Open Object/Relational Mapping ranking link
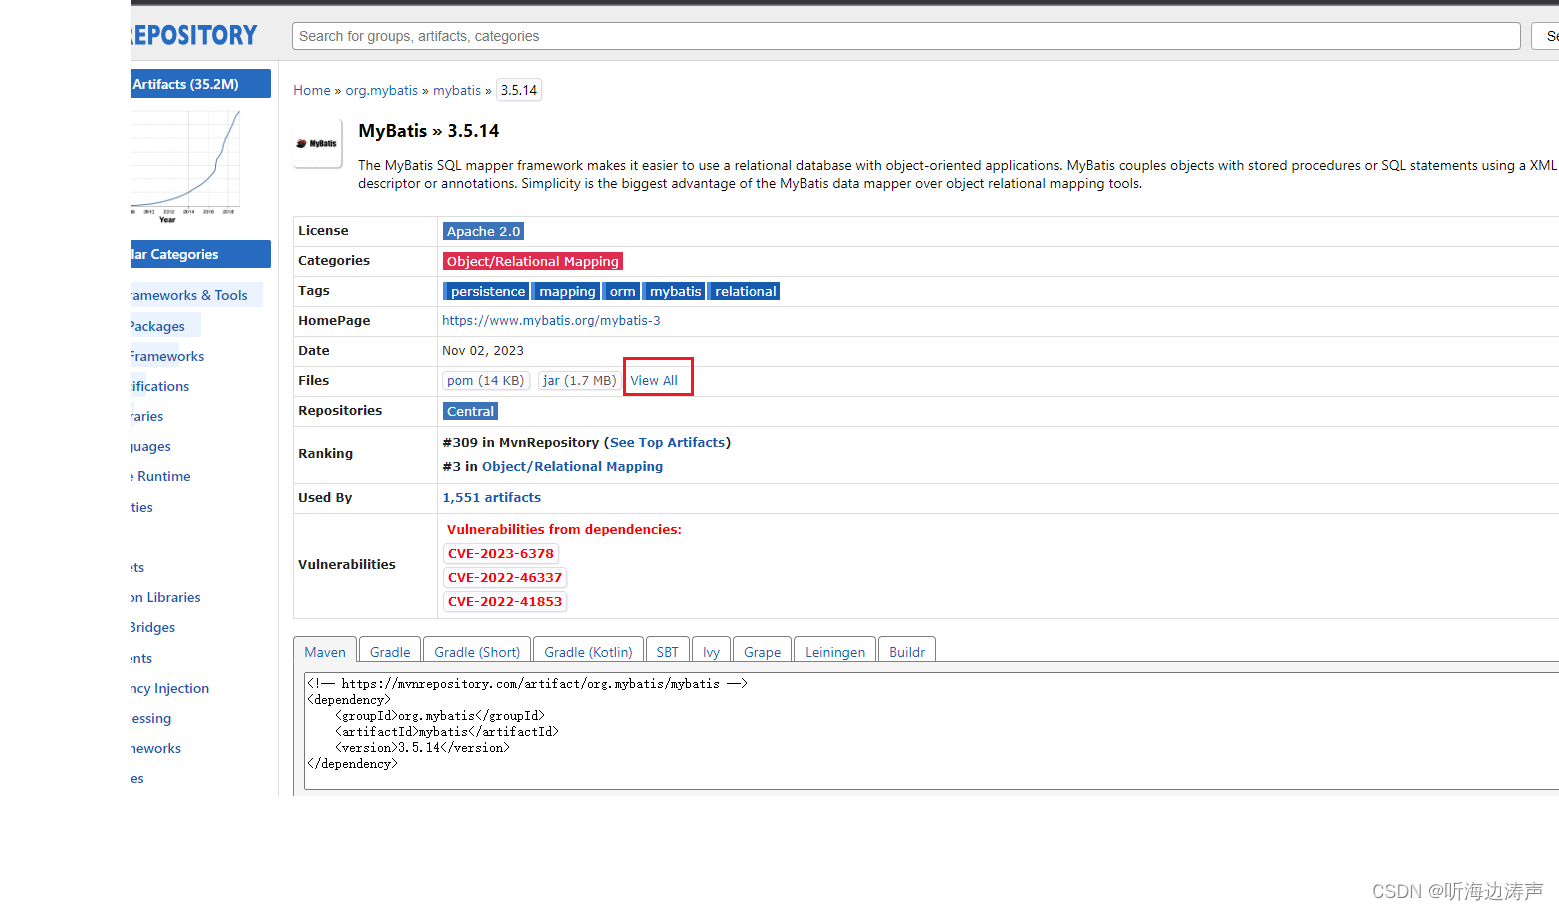Image resolution: width=1559 pixels, height=910 pixels. coord(572,466)
